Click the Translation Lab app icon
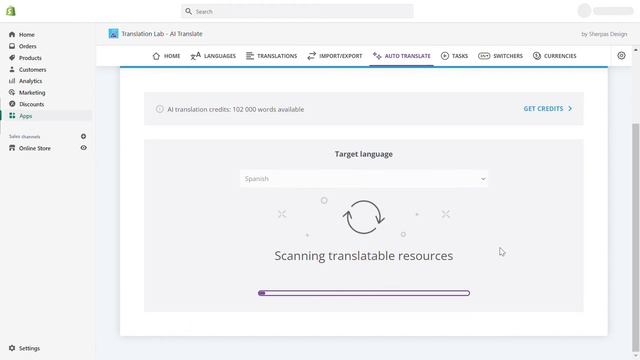 point(113,33)
